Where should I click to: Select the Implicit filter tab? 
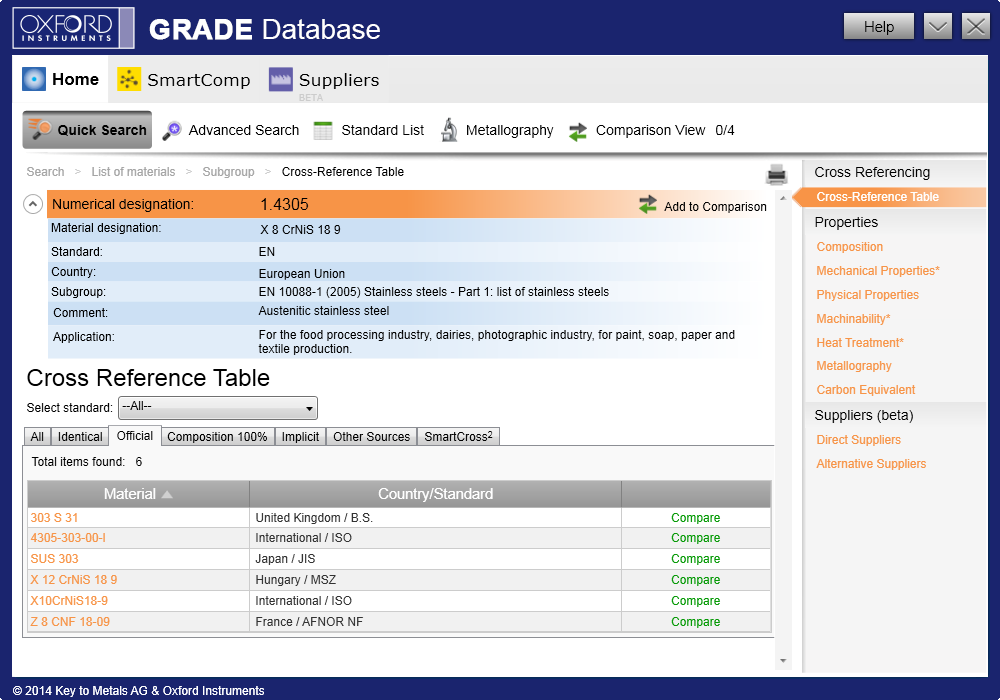[x=300, y=437]
